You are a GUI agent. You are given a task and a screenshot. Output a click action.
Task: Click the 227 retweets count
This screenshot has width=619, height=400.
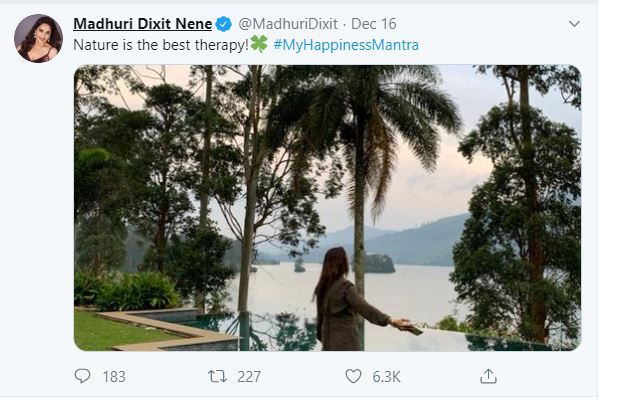pos(248,376)
